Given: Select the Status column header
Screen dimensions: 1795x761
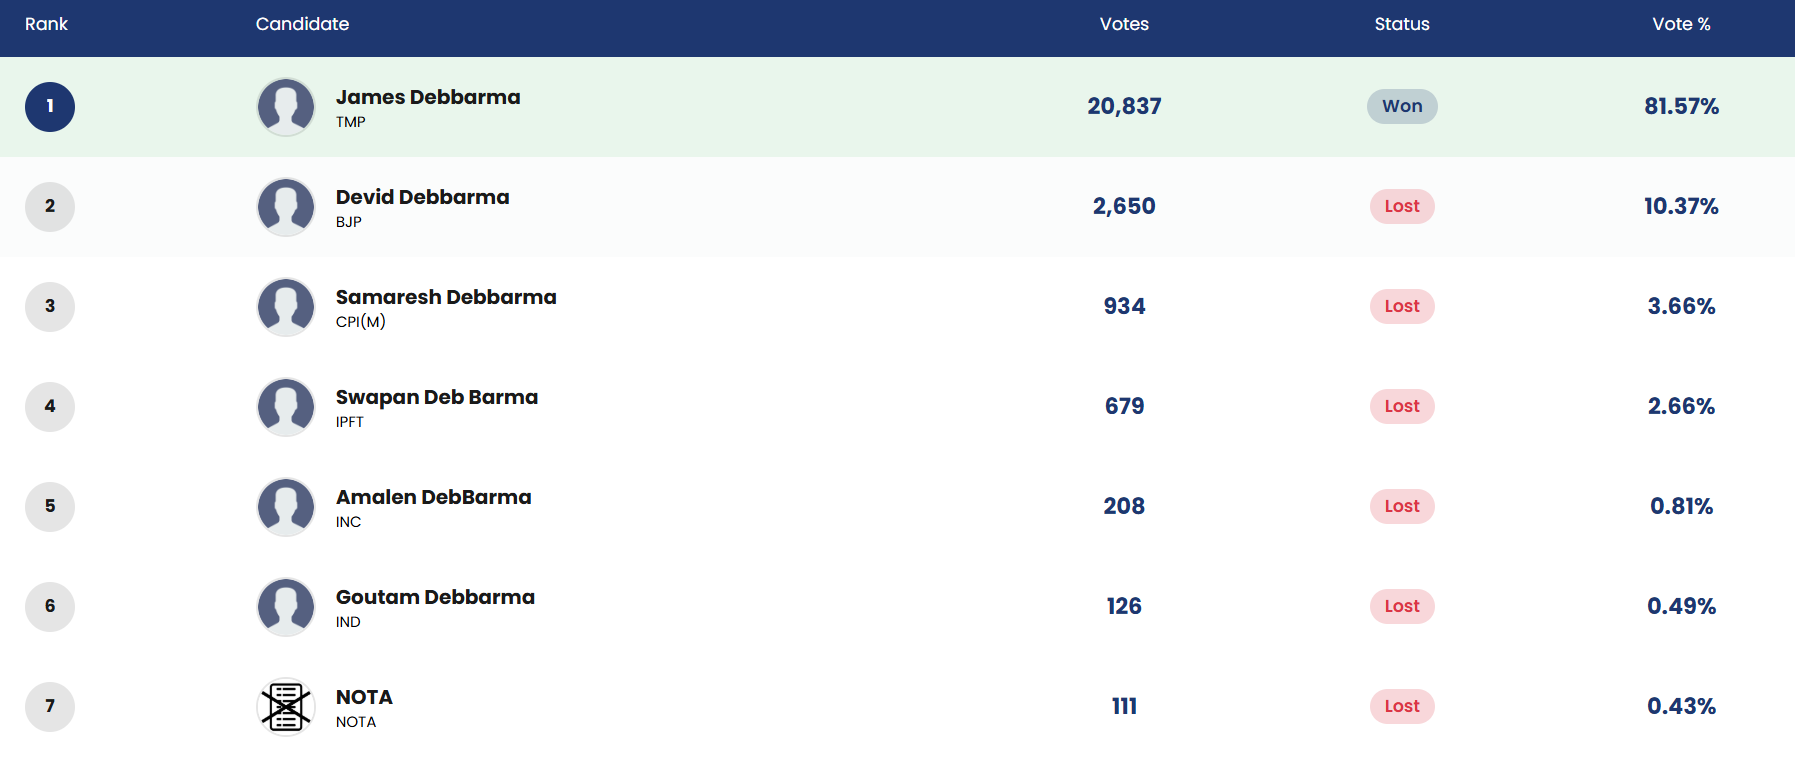Looking at the screenshot, I should click(x=1402, y=24).
